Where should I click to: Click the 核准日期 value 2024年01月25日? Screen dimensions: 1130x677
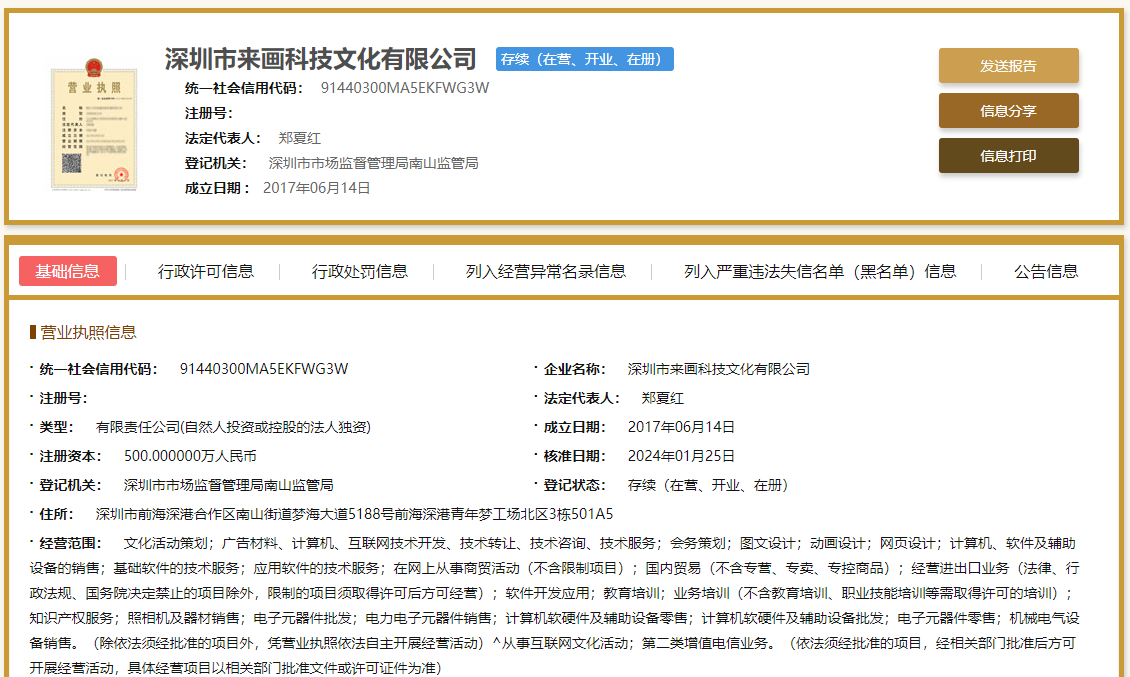coord(681,456)
